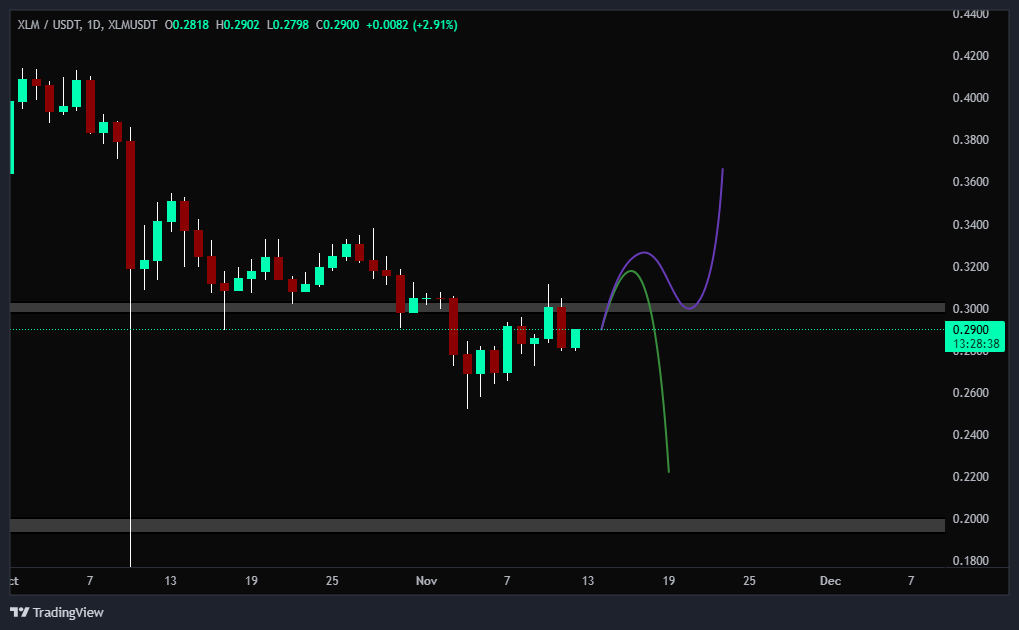Click the green 0.2900 current price tag
The width and height of the screenshot is (1019, 630).
coord(973,329)
